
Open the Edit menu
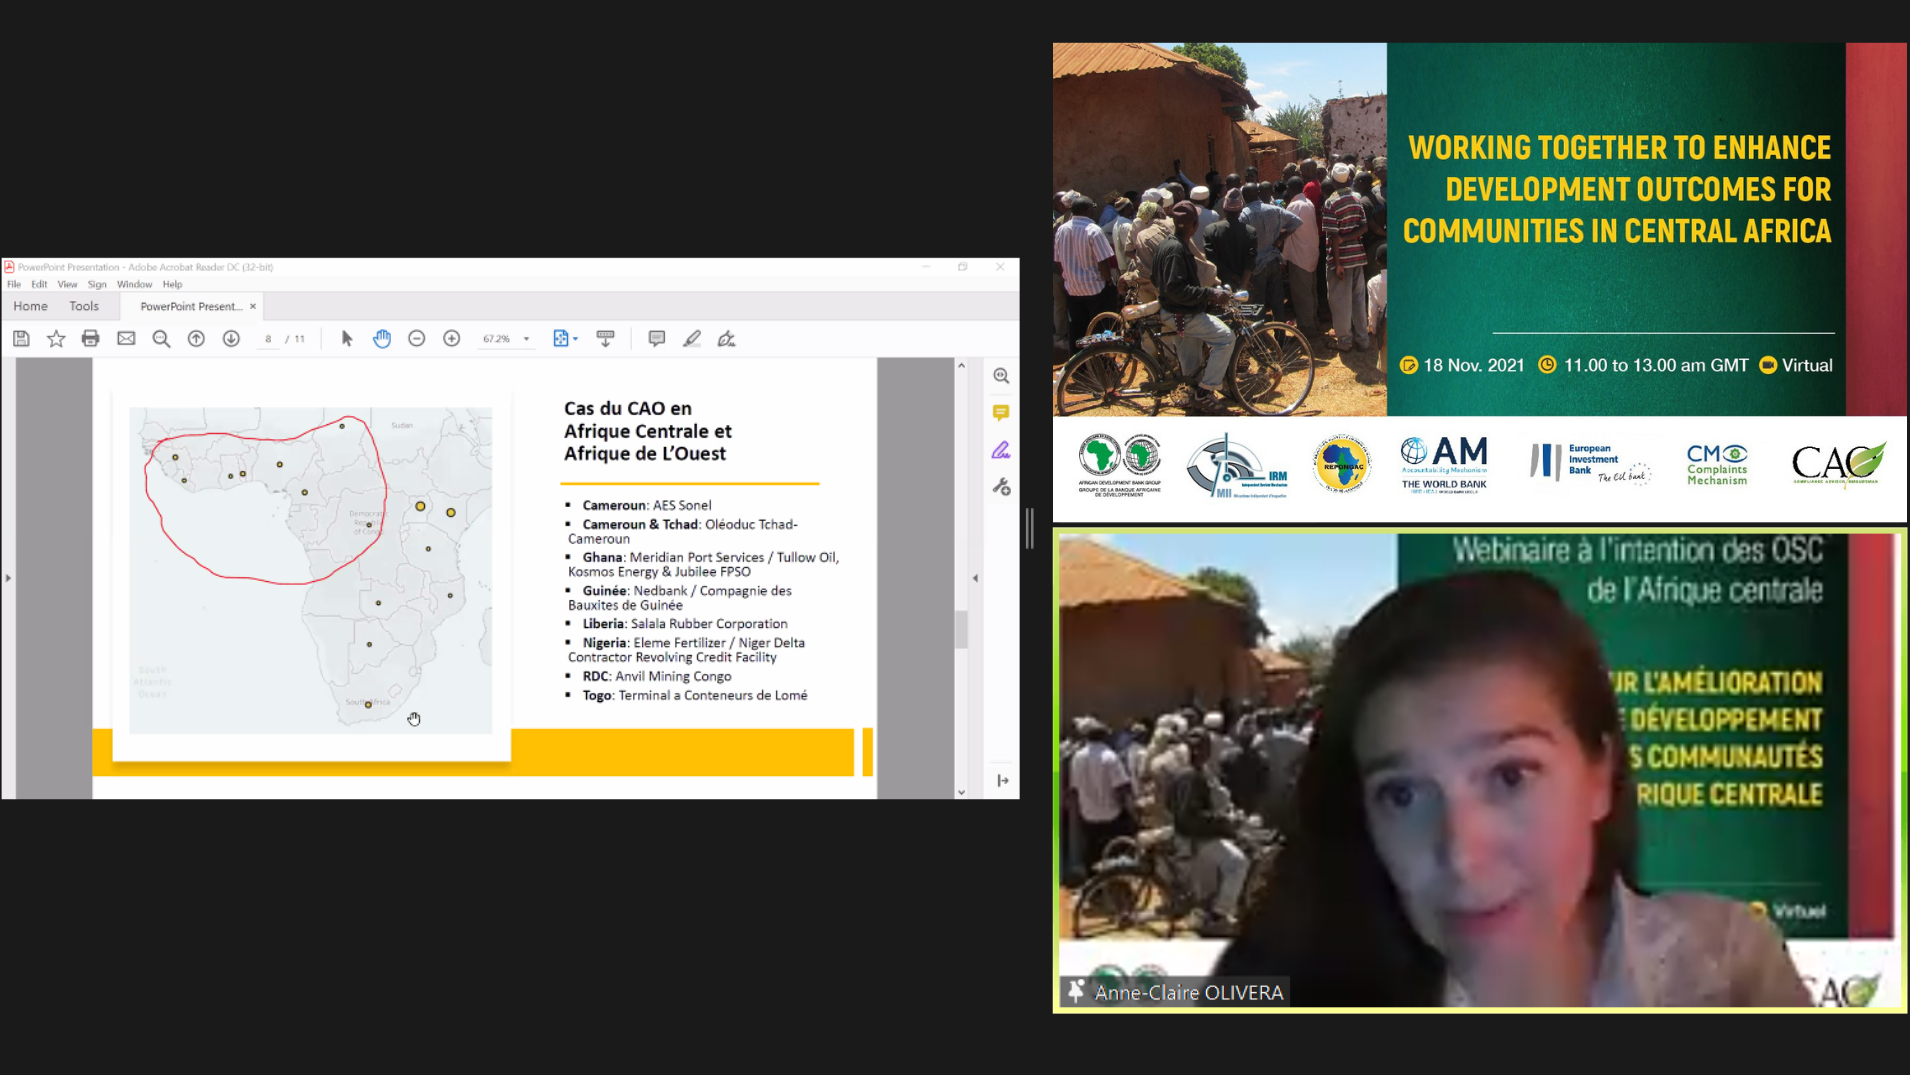coord(39,284)
